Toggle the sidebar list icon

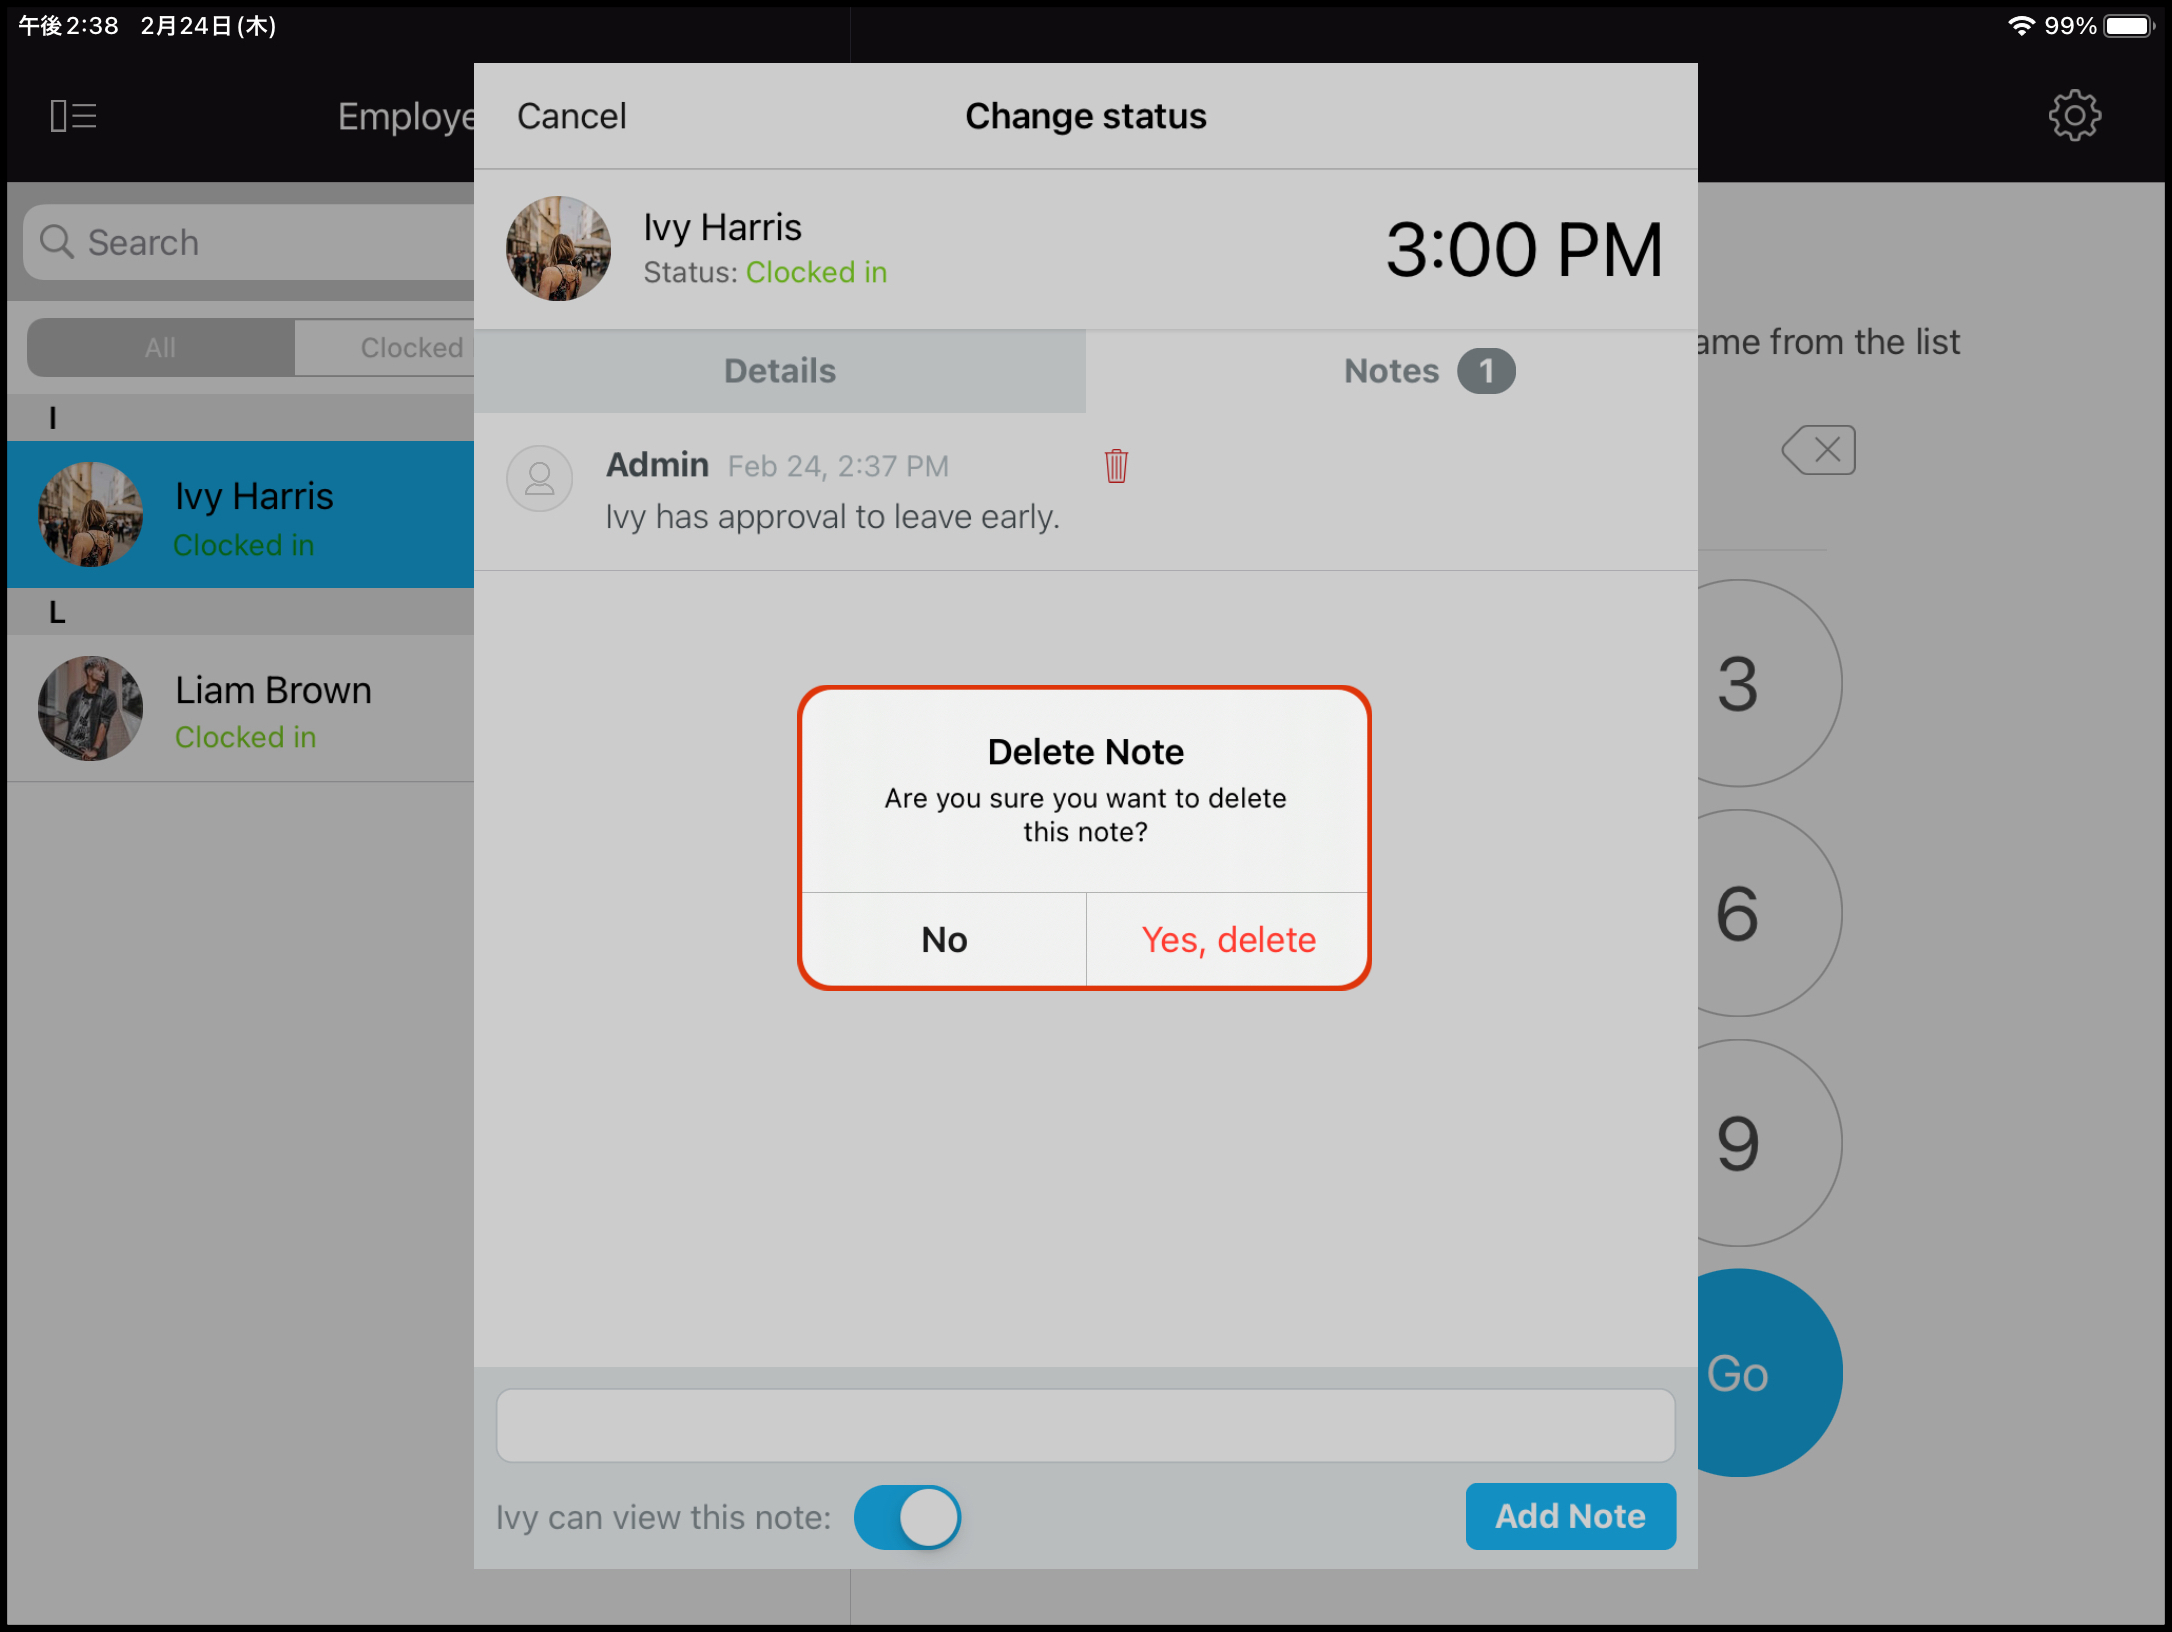pyautogui.click(x=73, y=116)
